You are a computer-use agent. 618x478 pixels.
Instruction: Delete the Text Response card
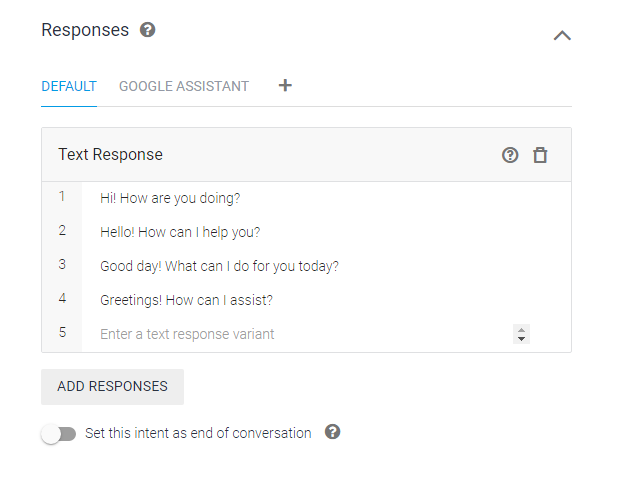coord(540,155)
